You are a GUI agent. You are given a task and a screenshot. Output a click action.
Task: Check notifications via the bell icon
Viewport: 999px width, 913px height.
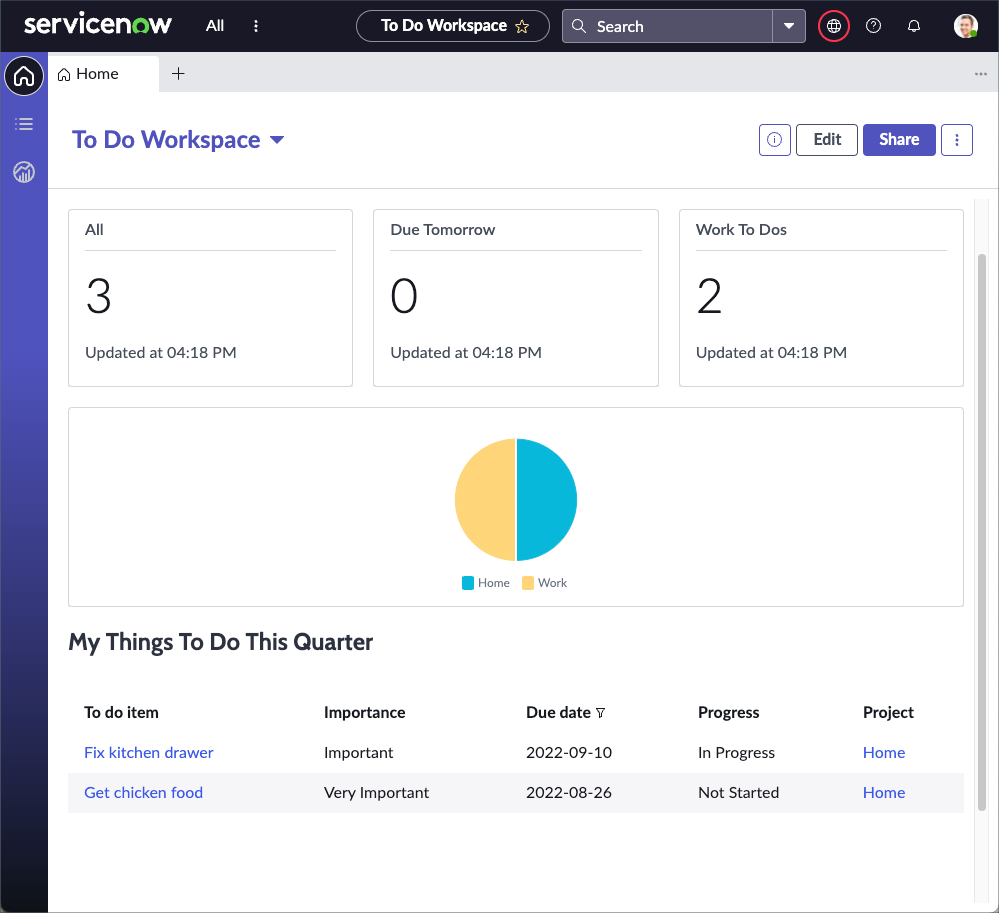click(913, 26)
